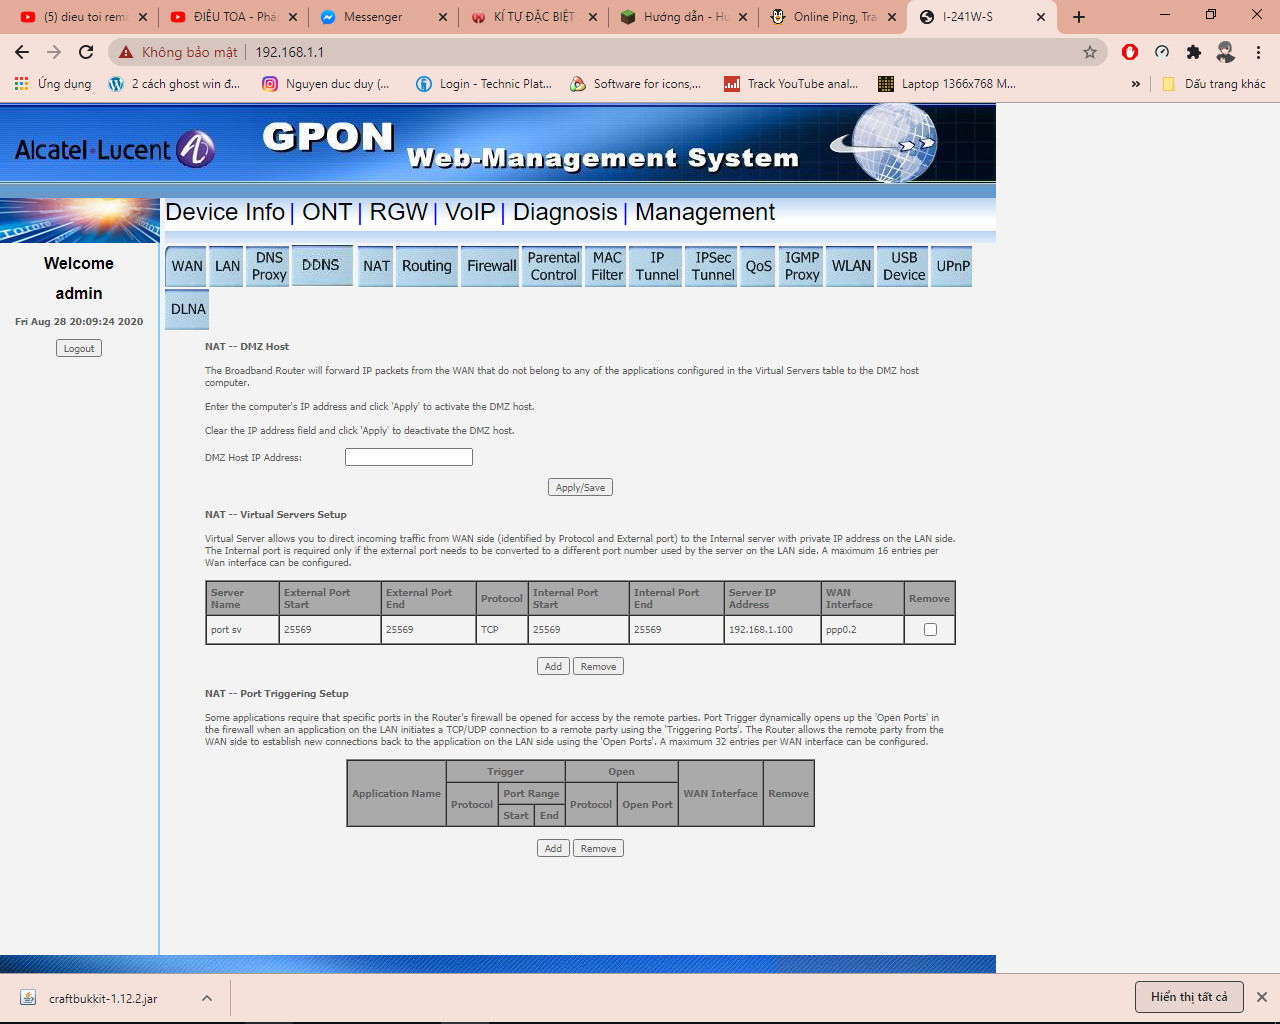The image size is (1280, 1024).
Task: Go to the Management section
Action: [704, 212]
